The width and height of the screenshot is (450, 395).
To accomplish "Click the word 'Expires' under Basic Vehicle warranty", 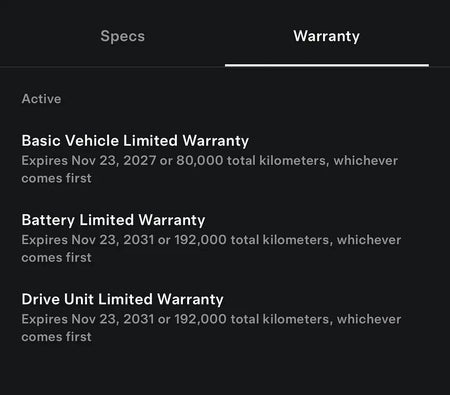I will pos(45,161).
